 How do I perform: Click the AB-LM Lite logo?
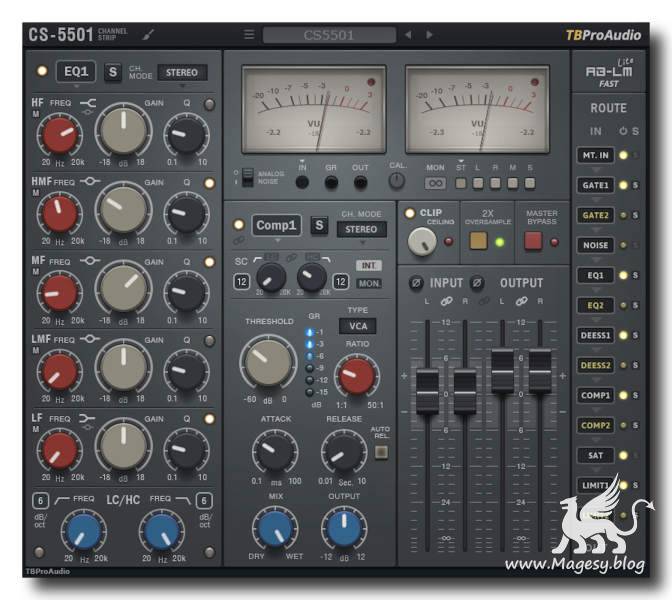coord(609,72)
